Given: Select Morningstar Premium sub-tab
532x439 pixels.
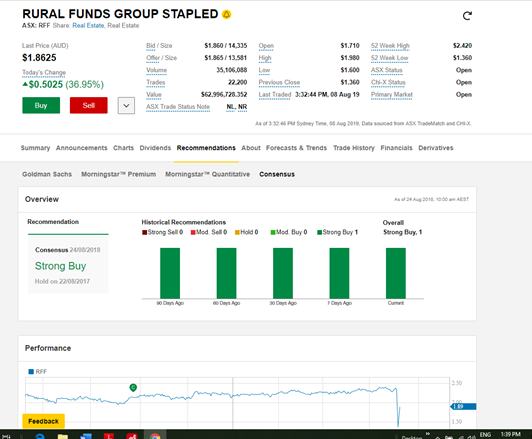Looking at the screenshot, I should click(118, 174).
